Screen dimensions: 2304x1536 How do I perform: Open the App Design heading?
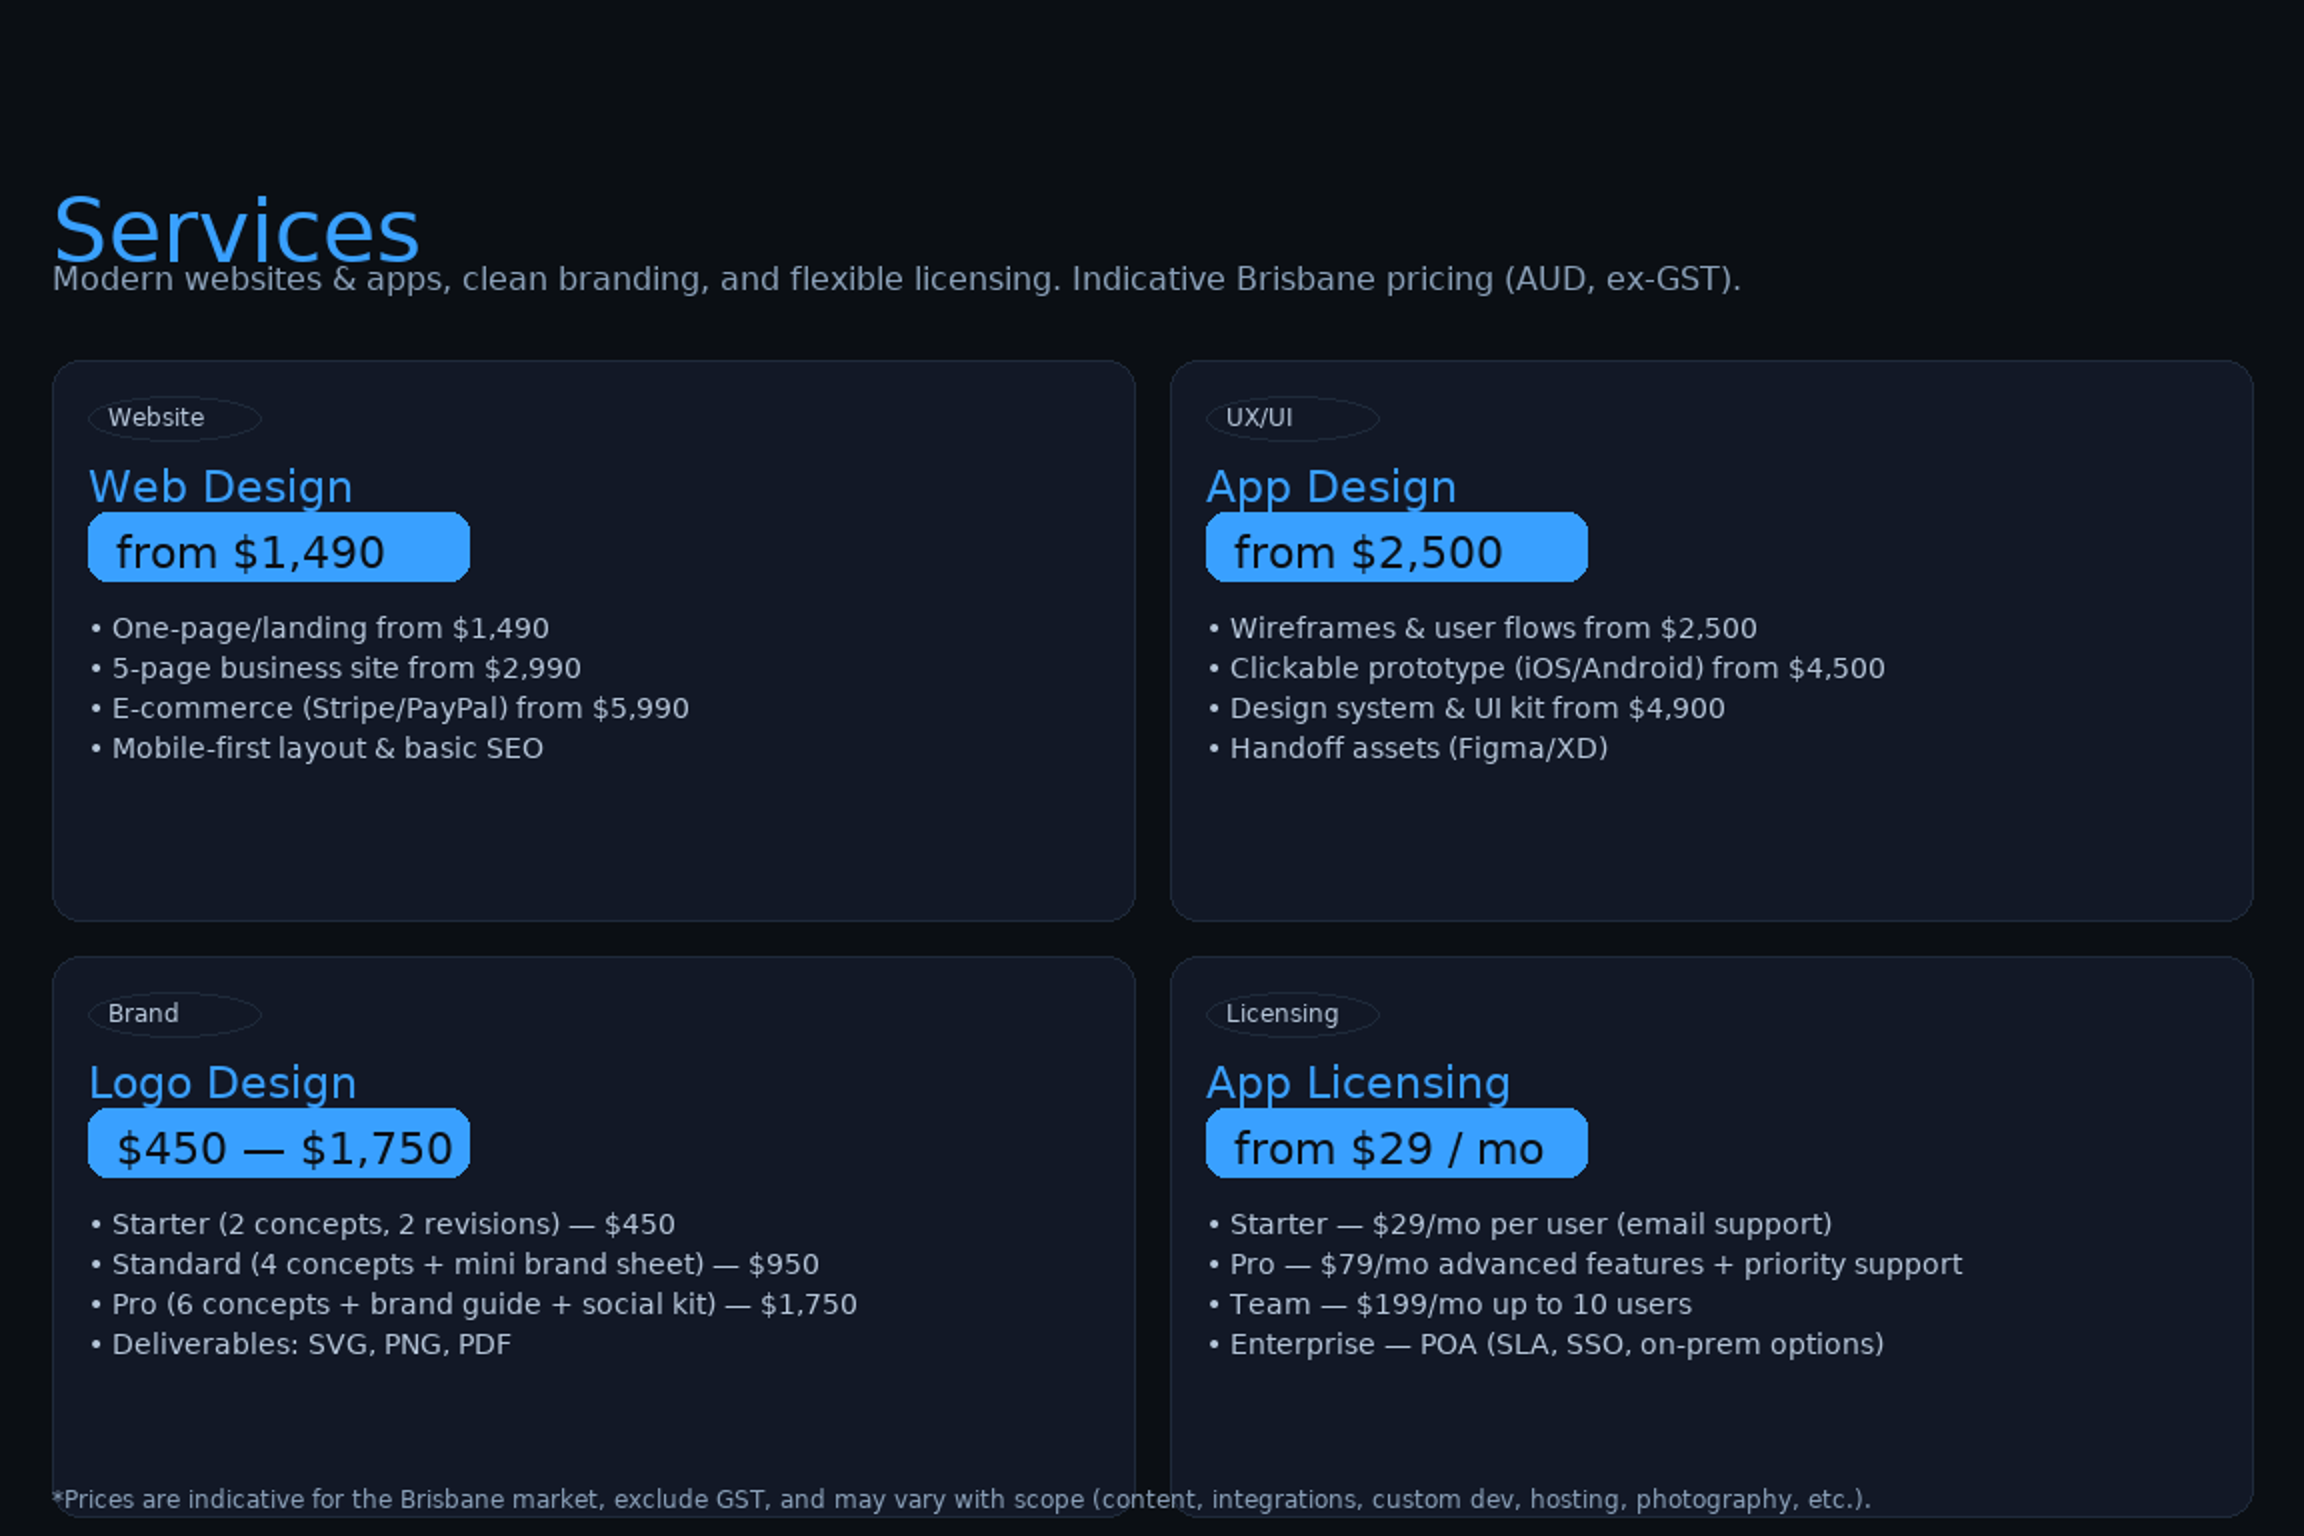click(x=1331, y=487)
